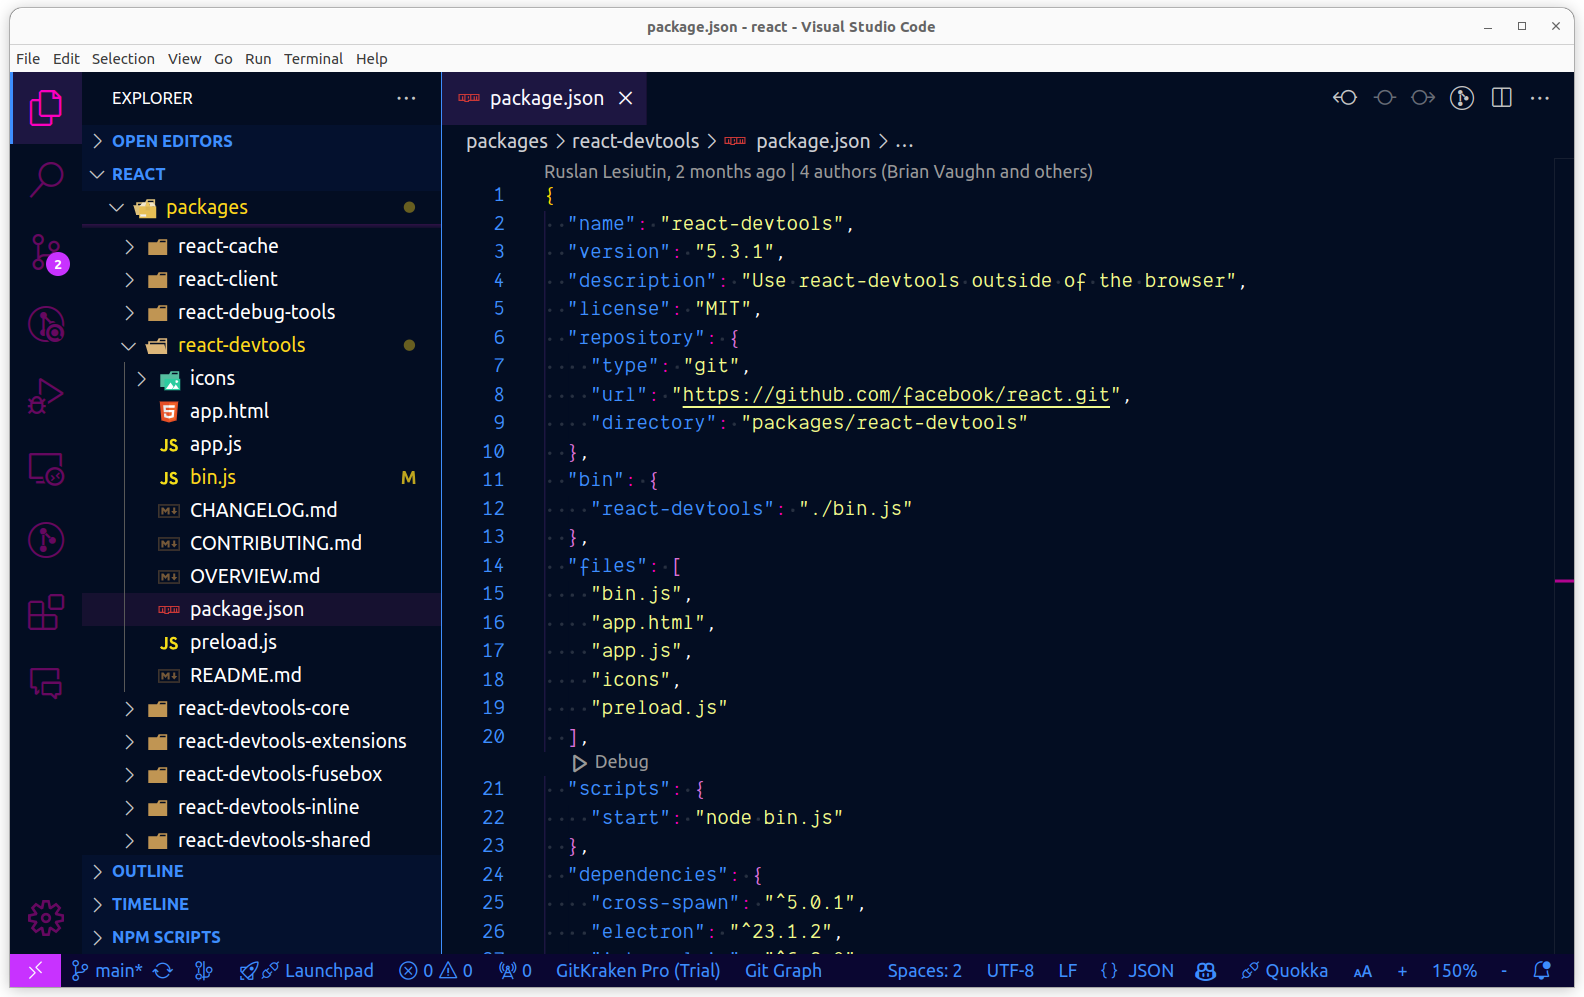Screen dimensions: 1584x997
Task: Change the JSON language mode
Action: (1151, 970)
